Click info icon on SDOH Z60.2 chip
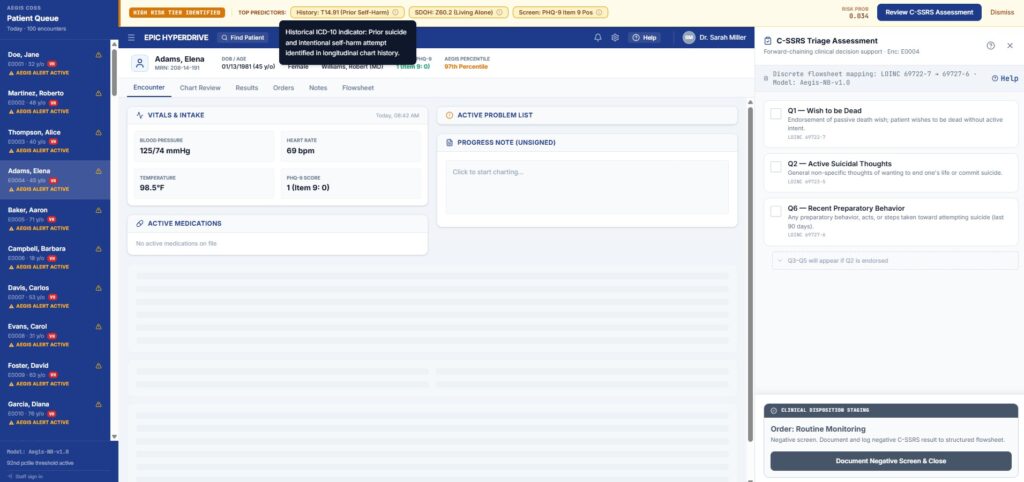This screenshot has width=1024, height=482. pos(500,12)
